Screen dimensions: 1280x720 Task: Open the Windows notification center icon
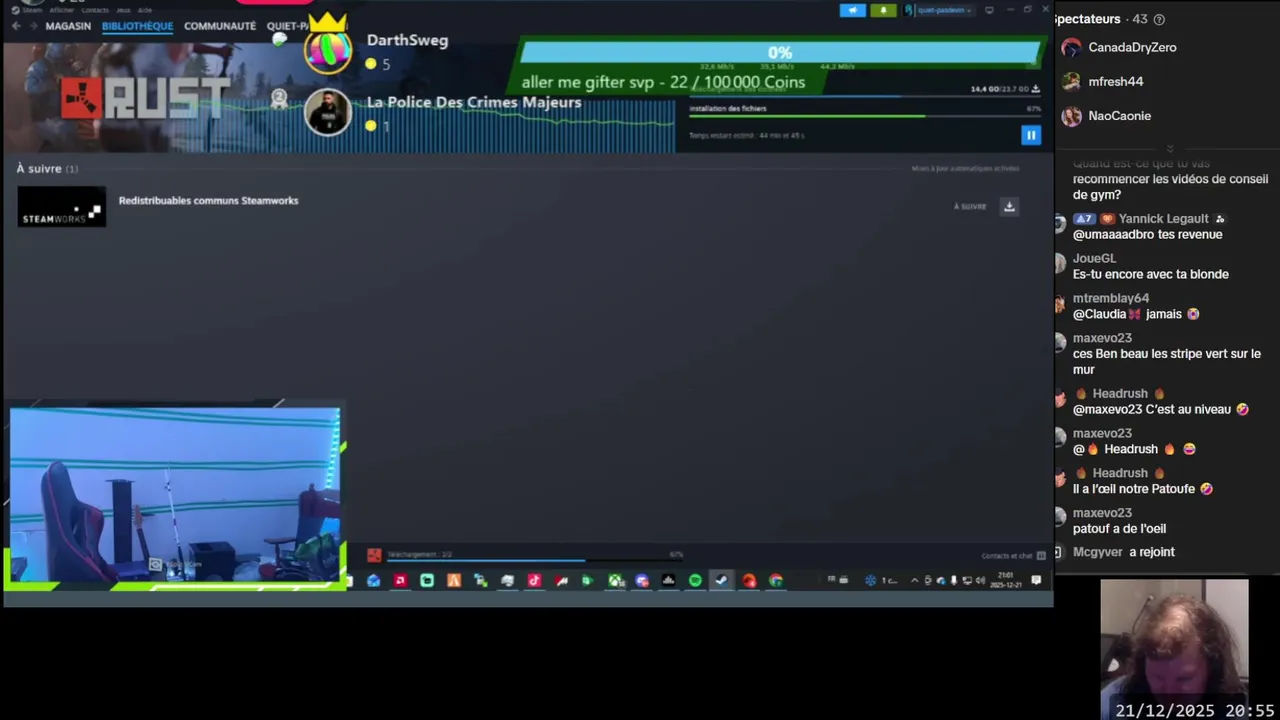coord(1036,580)
